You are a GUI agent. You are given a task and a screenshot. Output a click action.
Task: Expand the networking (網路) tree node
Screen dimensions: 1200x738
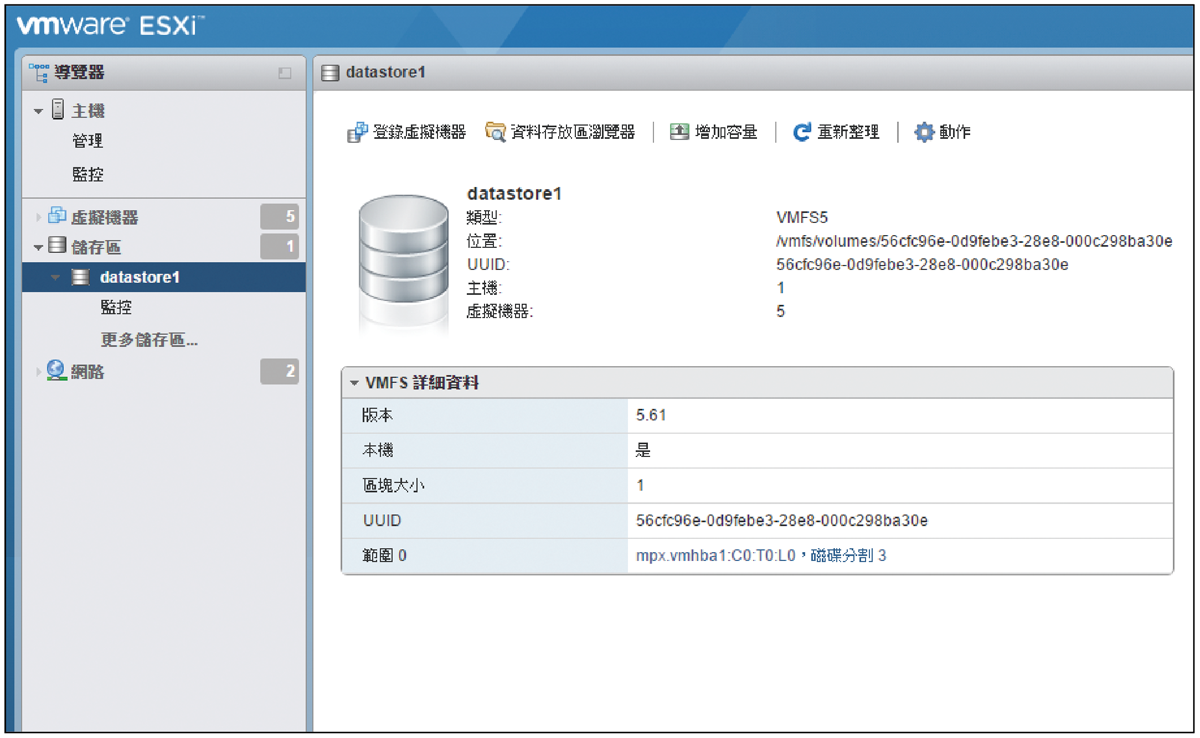click(39, 372)
